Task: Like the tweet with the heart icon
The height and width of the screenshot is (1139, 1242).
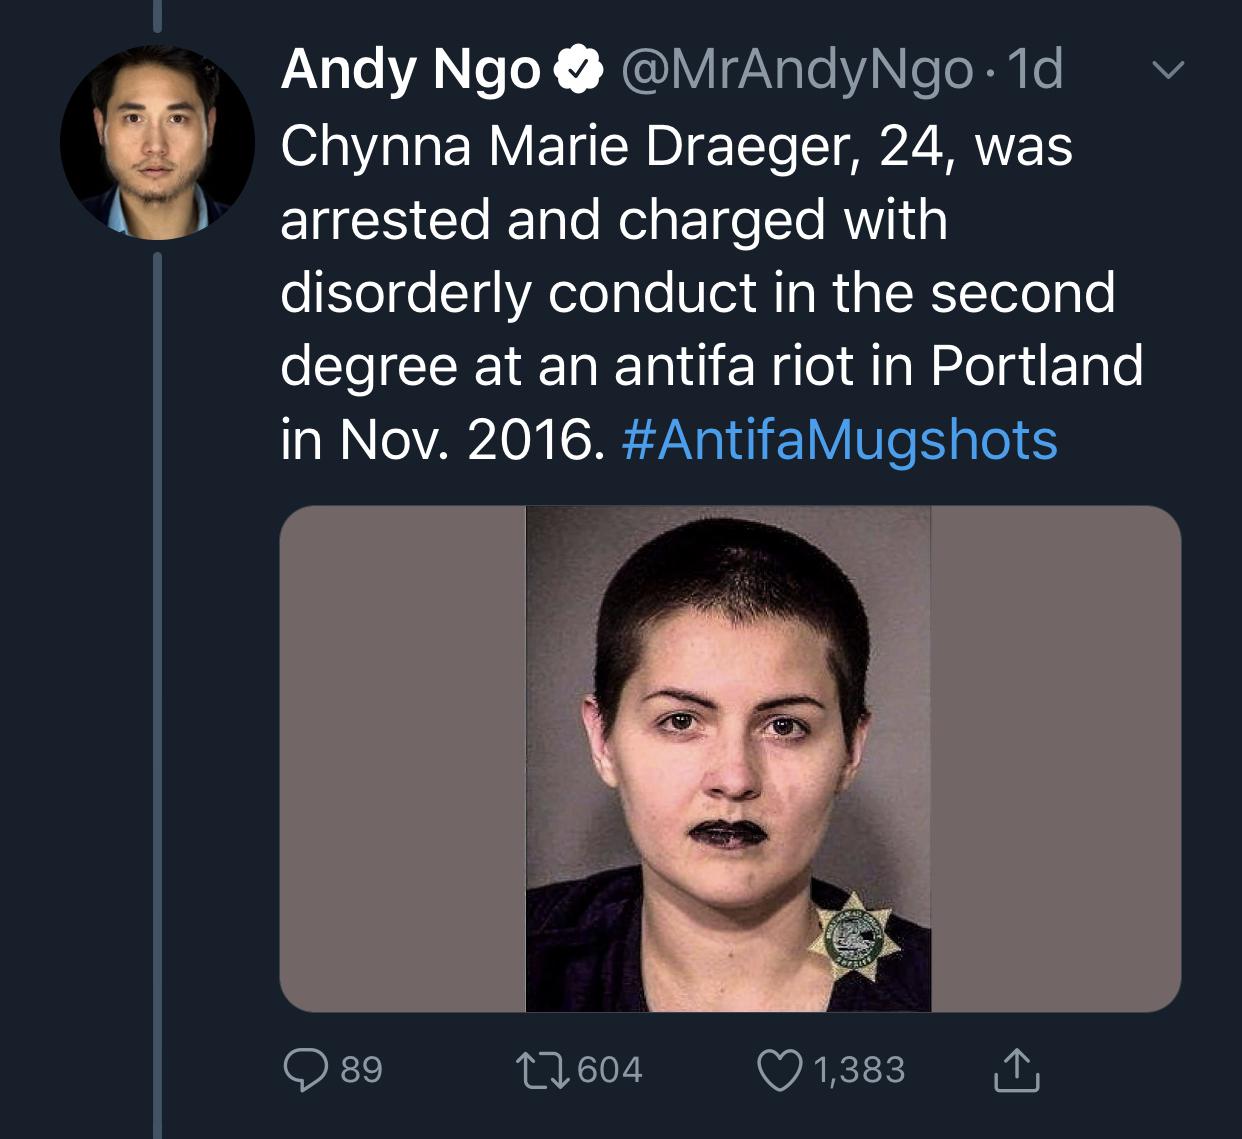Action: point(780,1069)
